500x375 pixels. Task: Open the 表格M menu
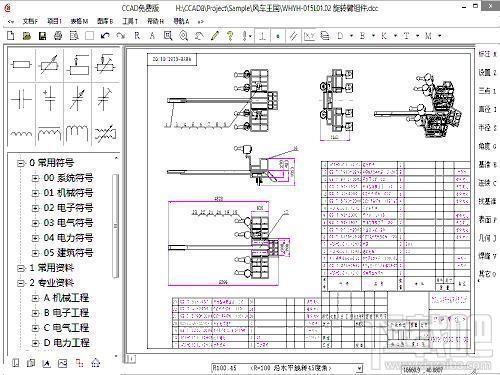(79, 21)
